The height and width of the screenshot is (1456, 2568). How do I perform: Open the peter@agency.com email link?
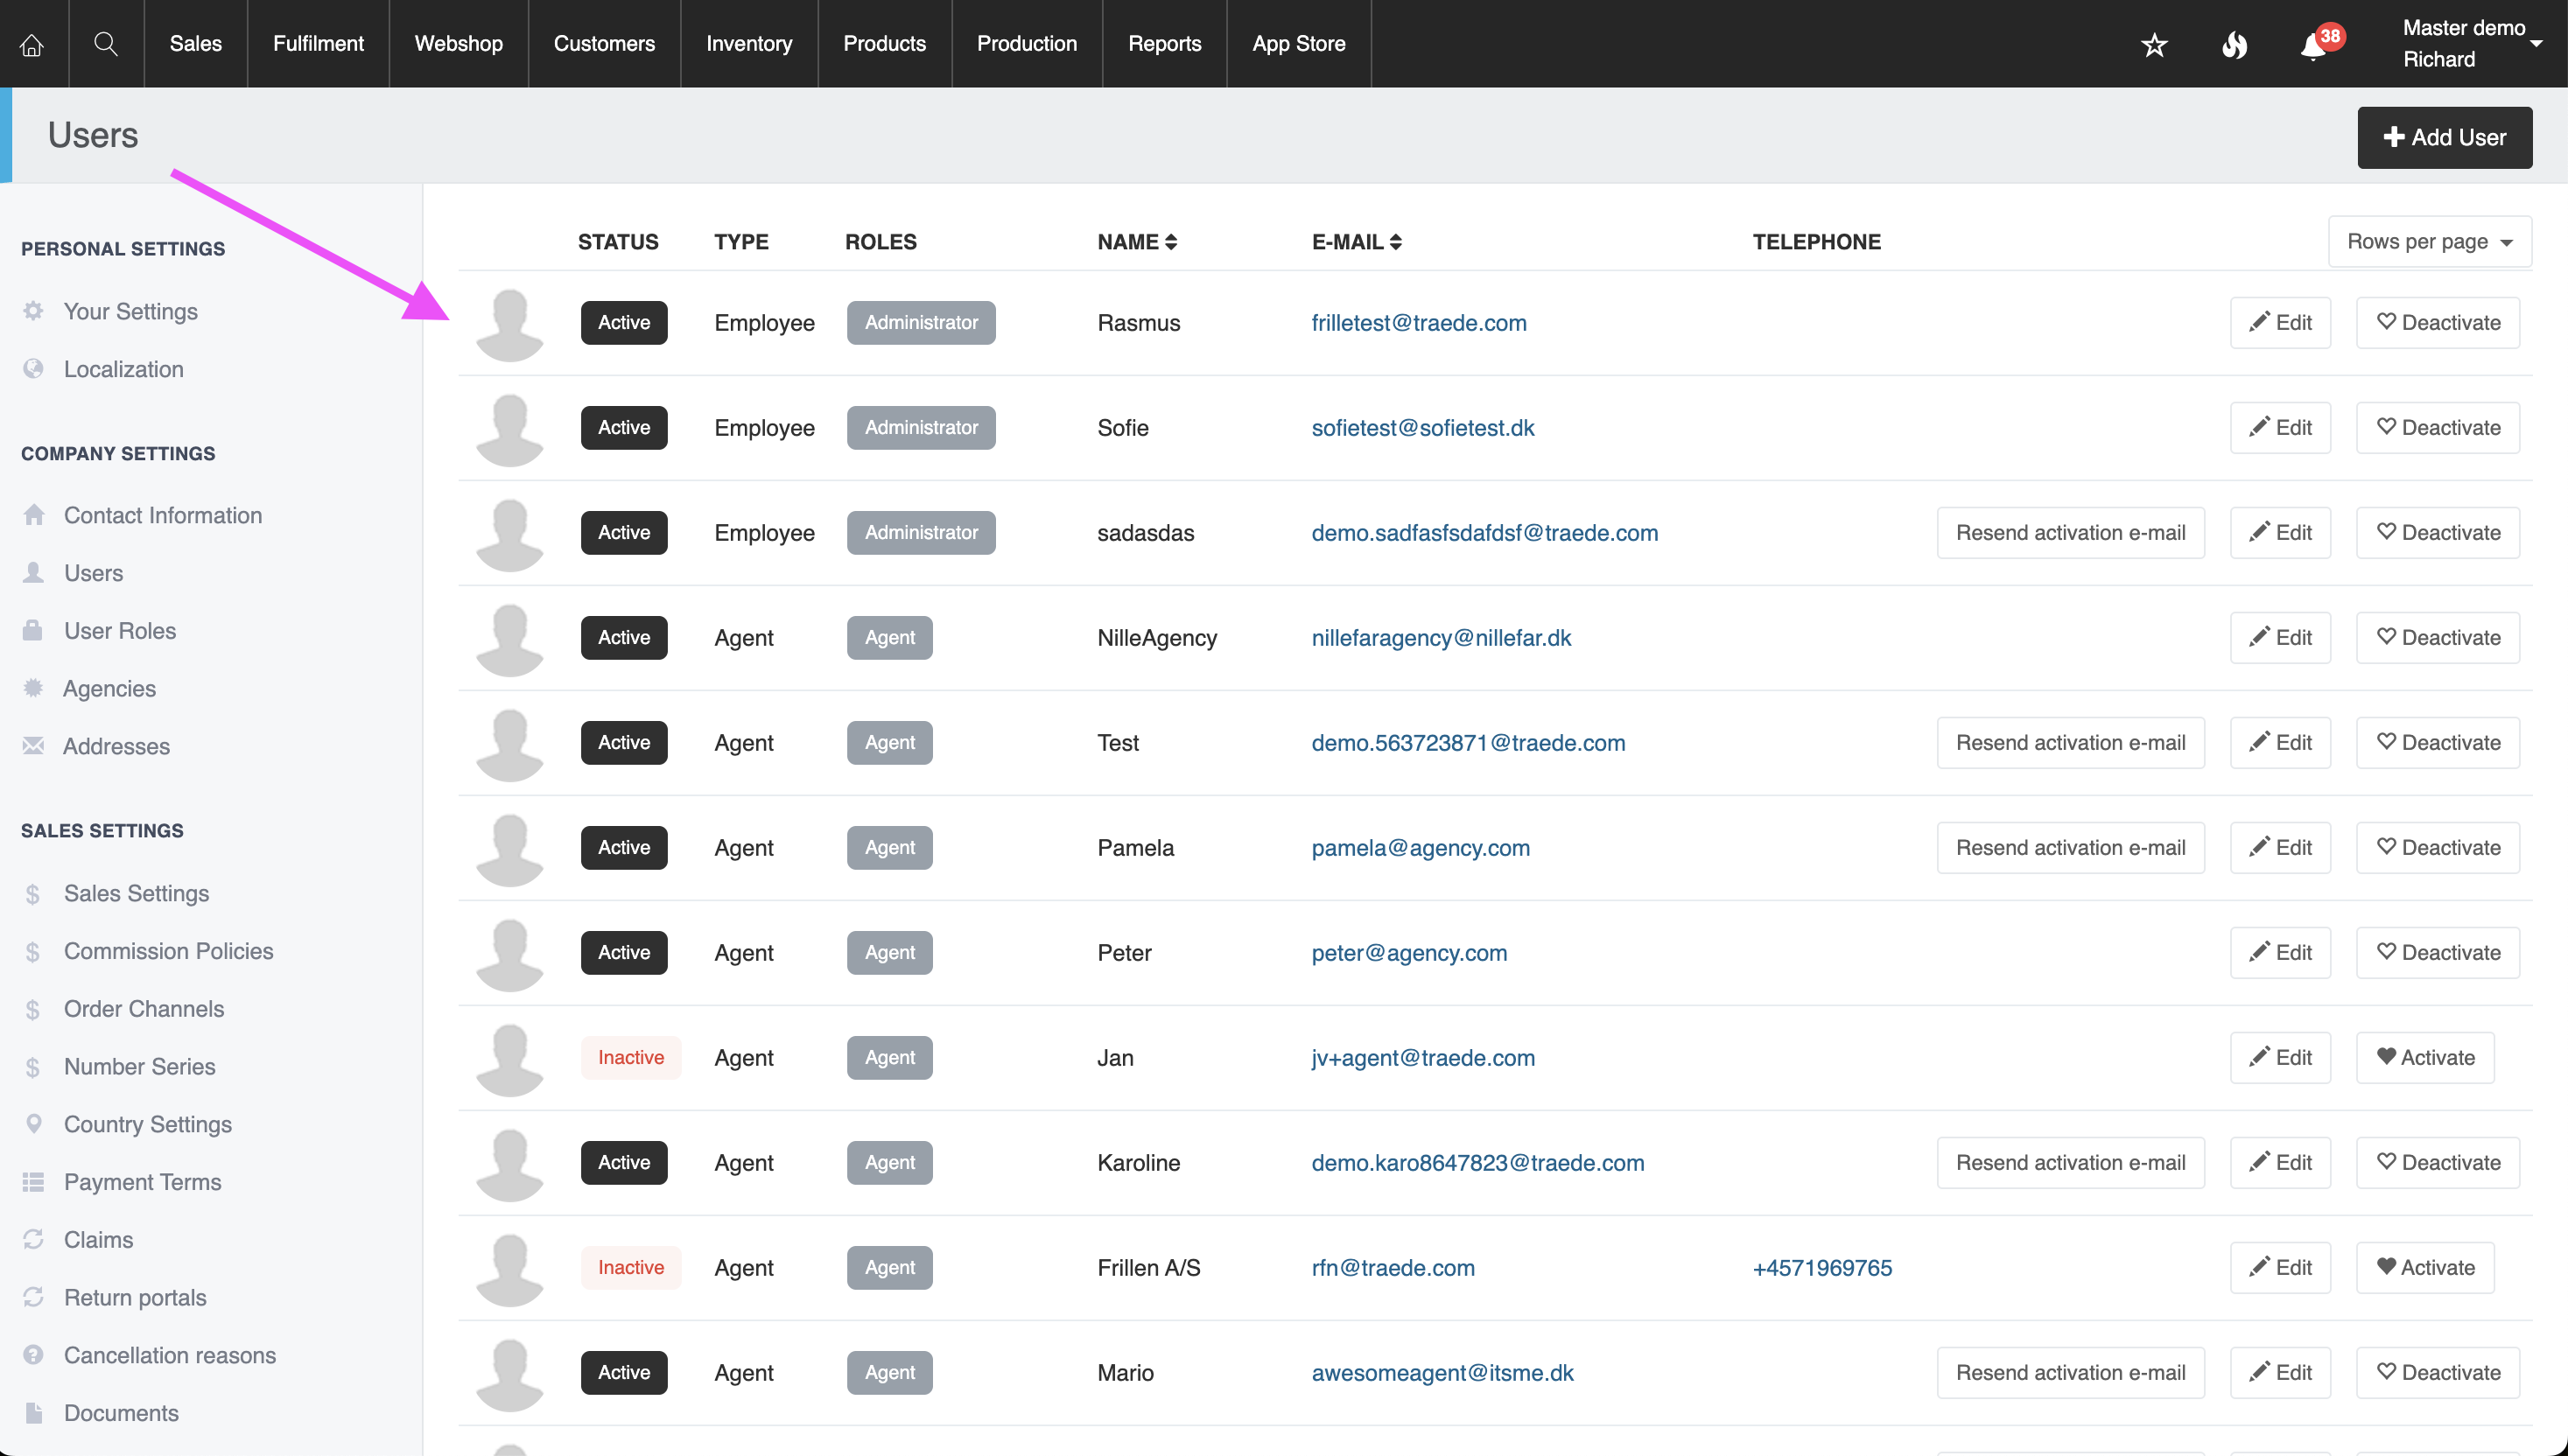[1409, 953]
